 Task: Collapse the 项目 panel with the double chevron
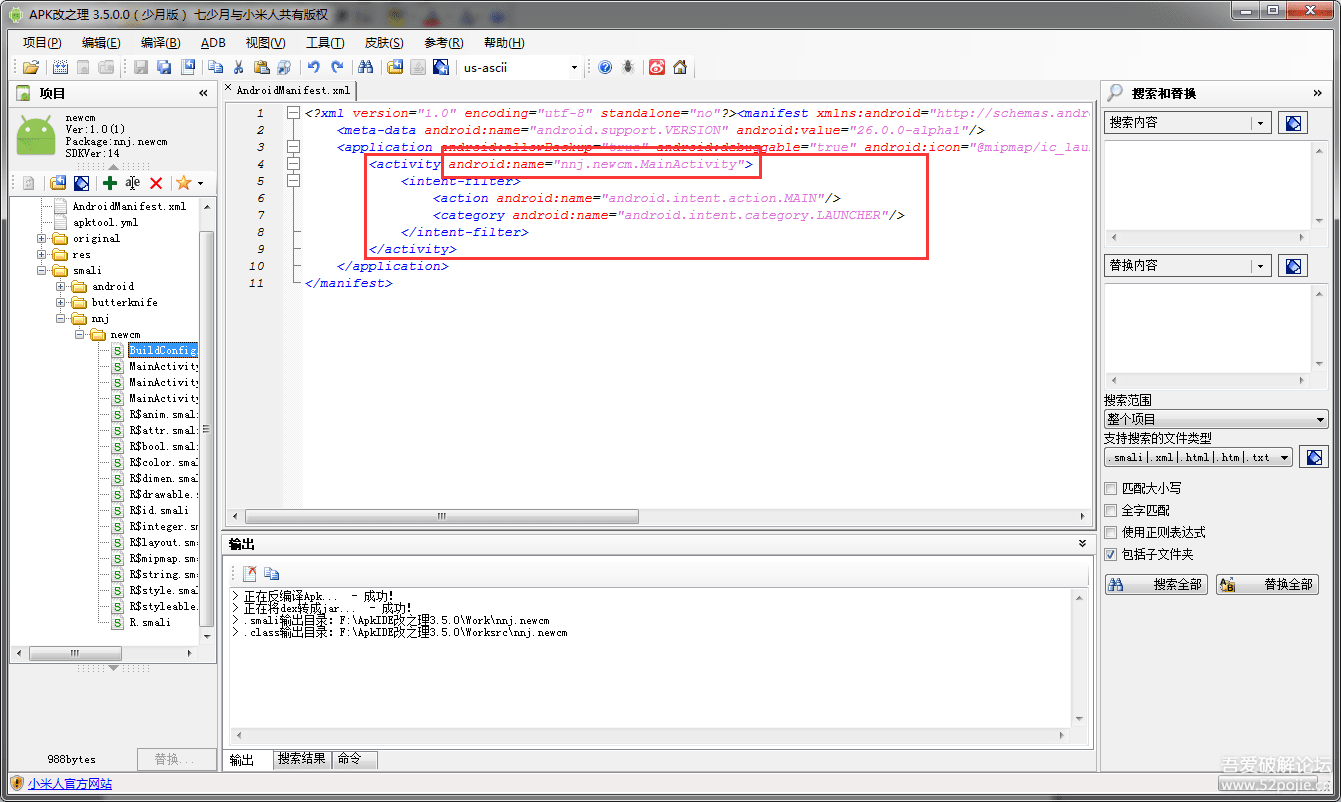tap(204, 93)
